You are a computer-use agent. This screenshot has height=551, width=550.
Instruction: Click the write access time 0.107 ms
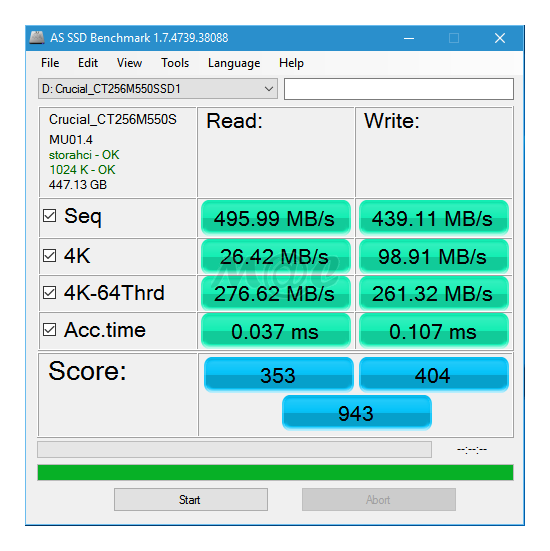[x=434, y=331]
